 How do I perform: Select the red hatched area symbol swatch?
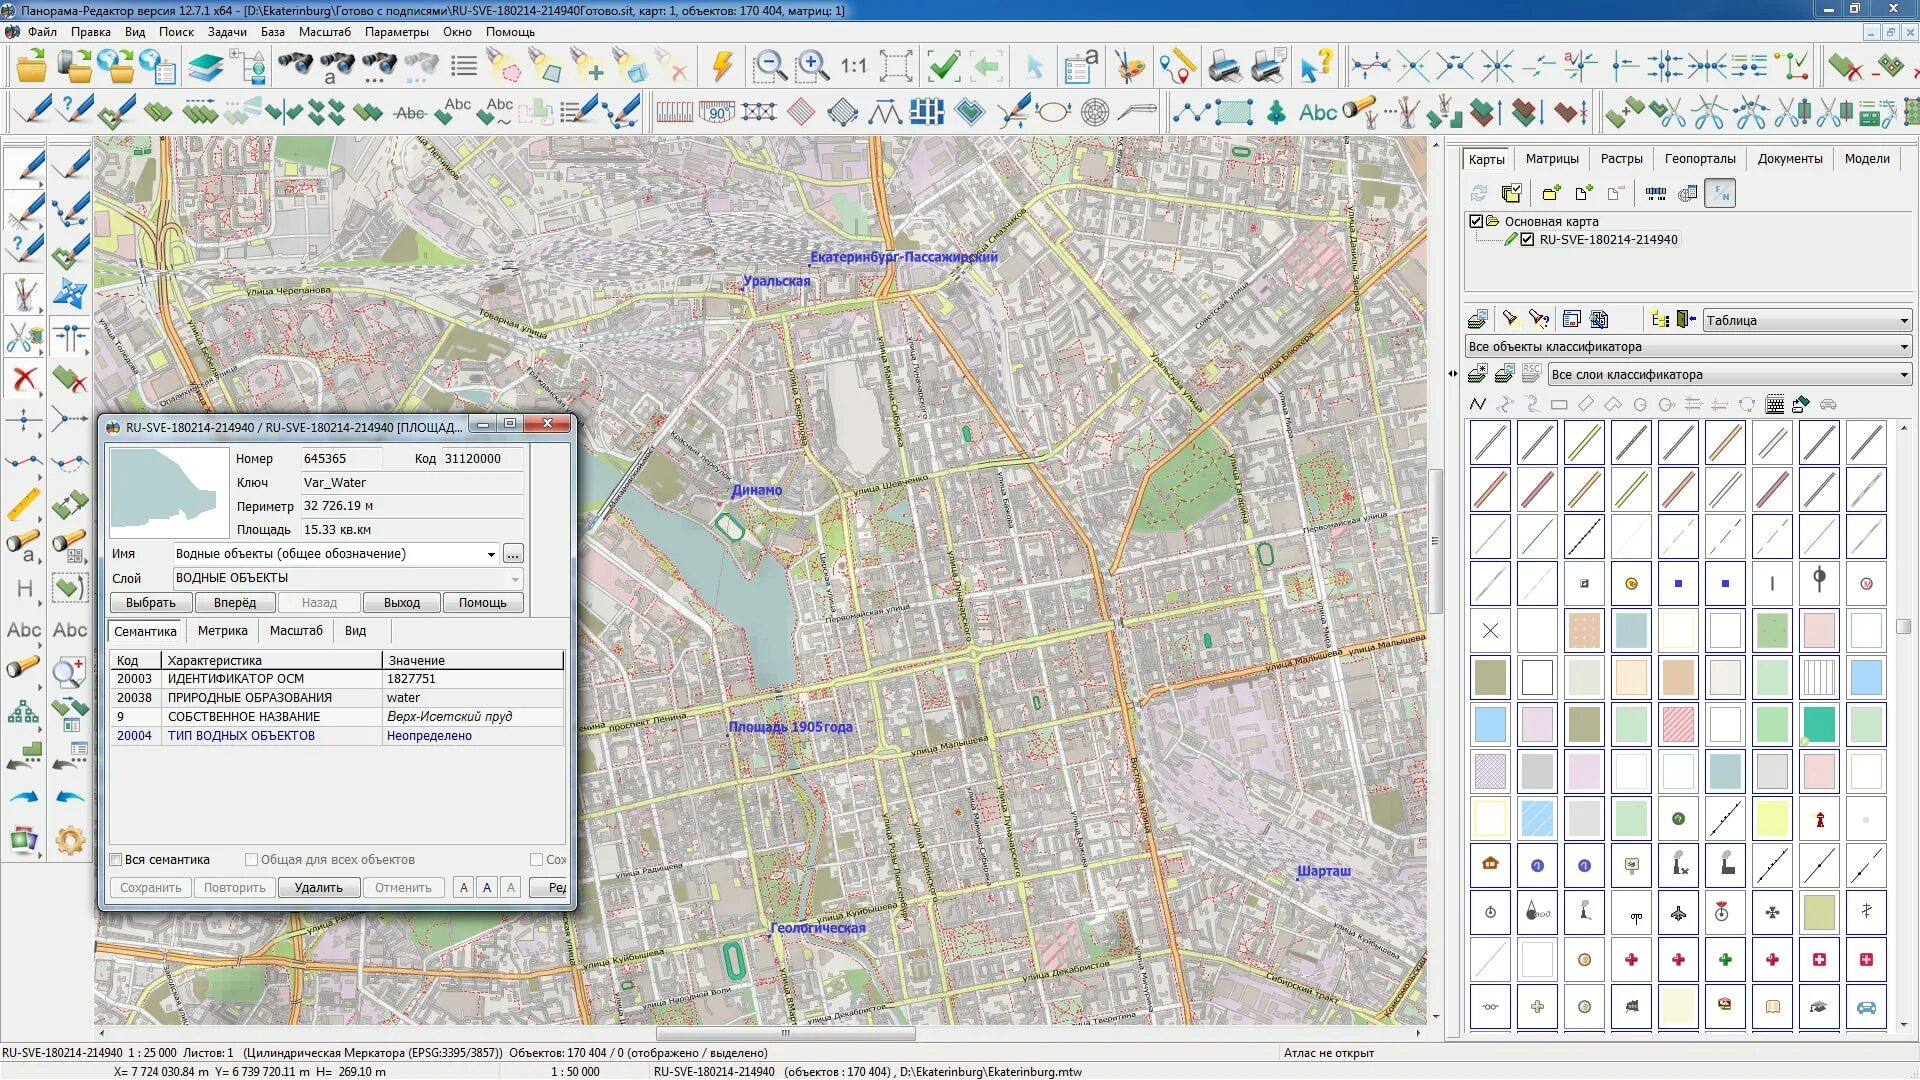pos(1677,724)
